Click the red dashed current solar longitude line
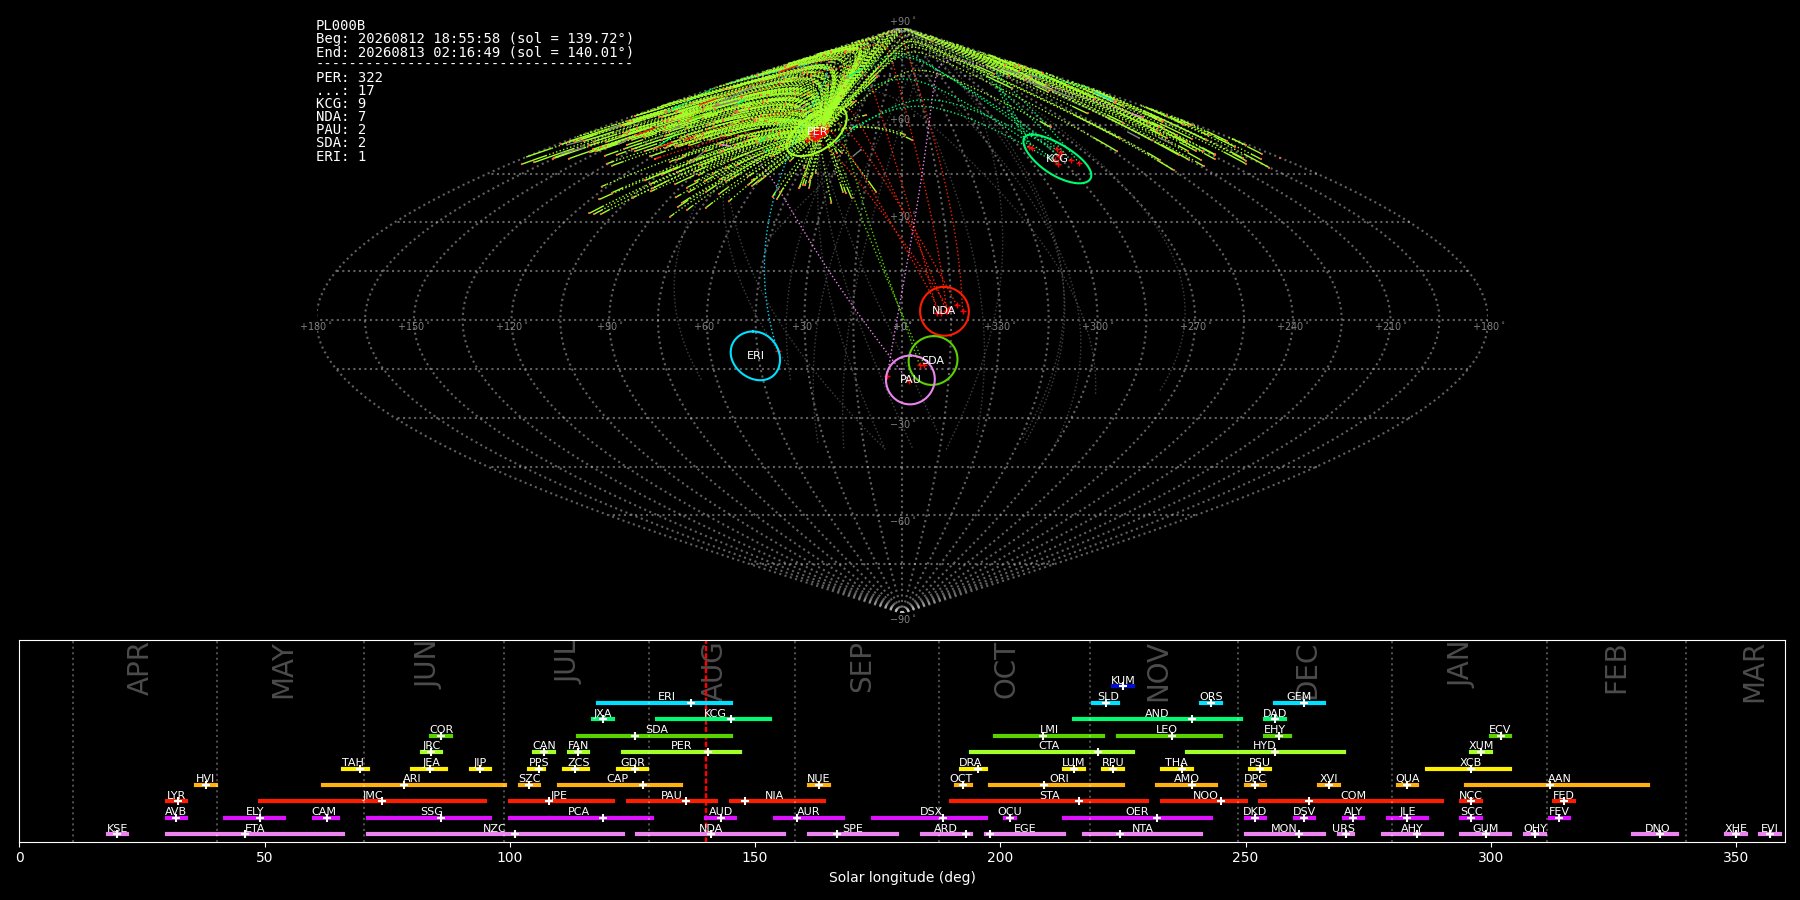This screenshot has width=1800, height=900. pyautogui.click(x=706, y=741)
